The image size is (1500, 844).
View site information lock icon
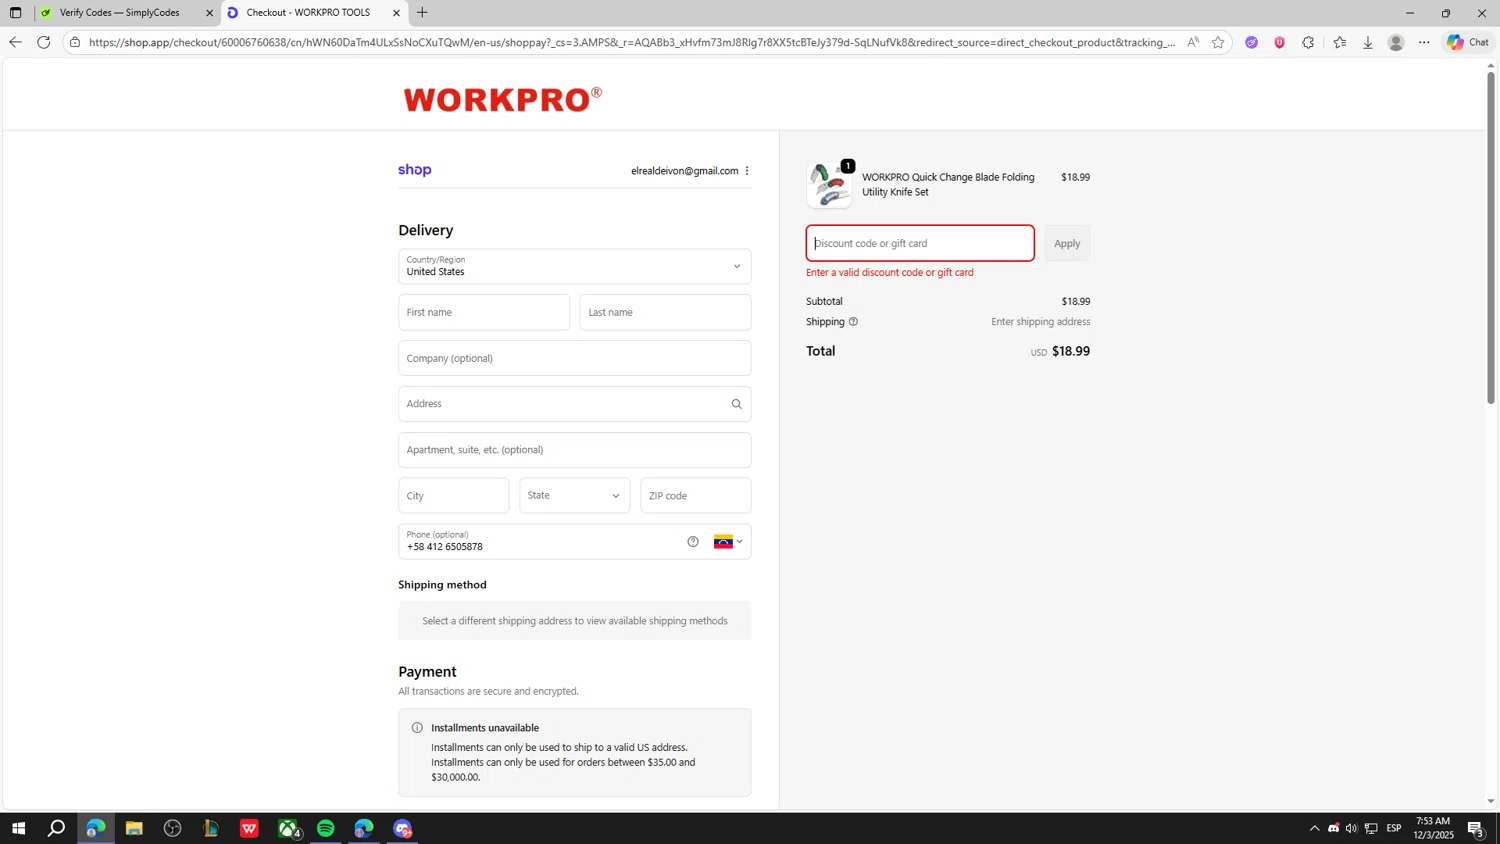coord(75,42)
